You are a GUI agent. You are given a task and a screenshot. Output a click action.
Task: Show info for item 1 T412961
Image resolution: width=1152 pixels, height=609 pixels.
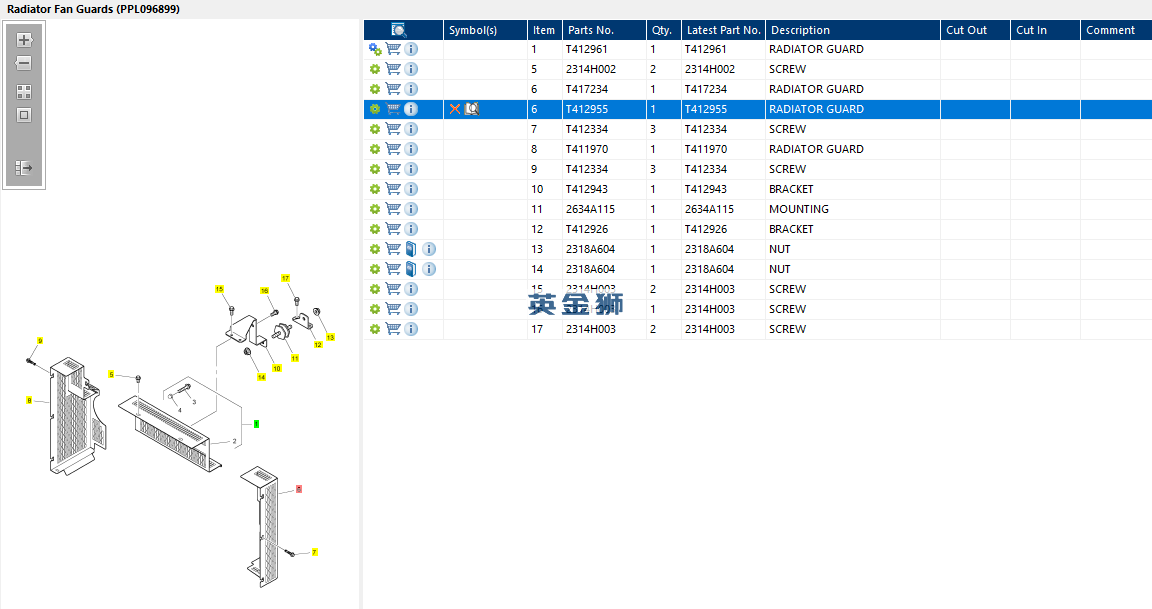[x=411, y=49]
